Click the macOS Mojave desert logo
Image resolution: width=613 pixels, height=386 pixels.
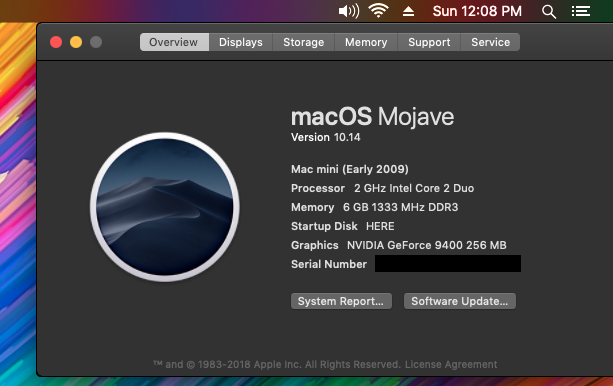coord(165,207)
